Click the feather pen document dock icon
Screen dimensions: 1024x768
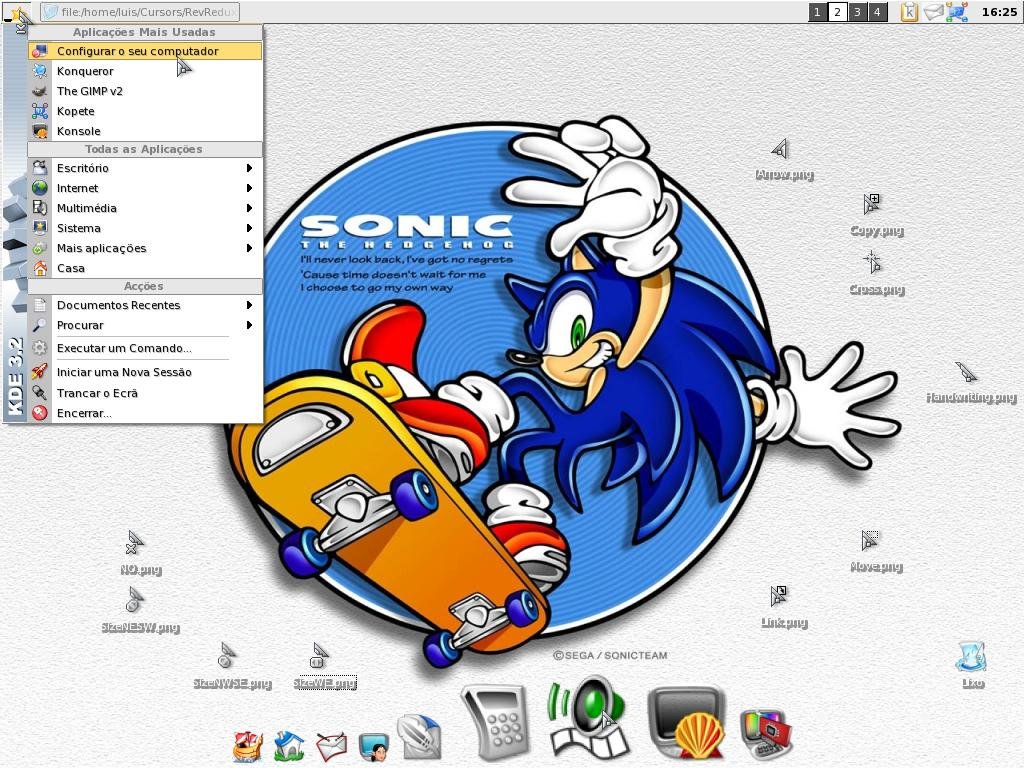point(419,738)
